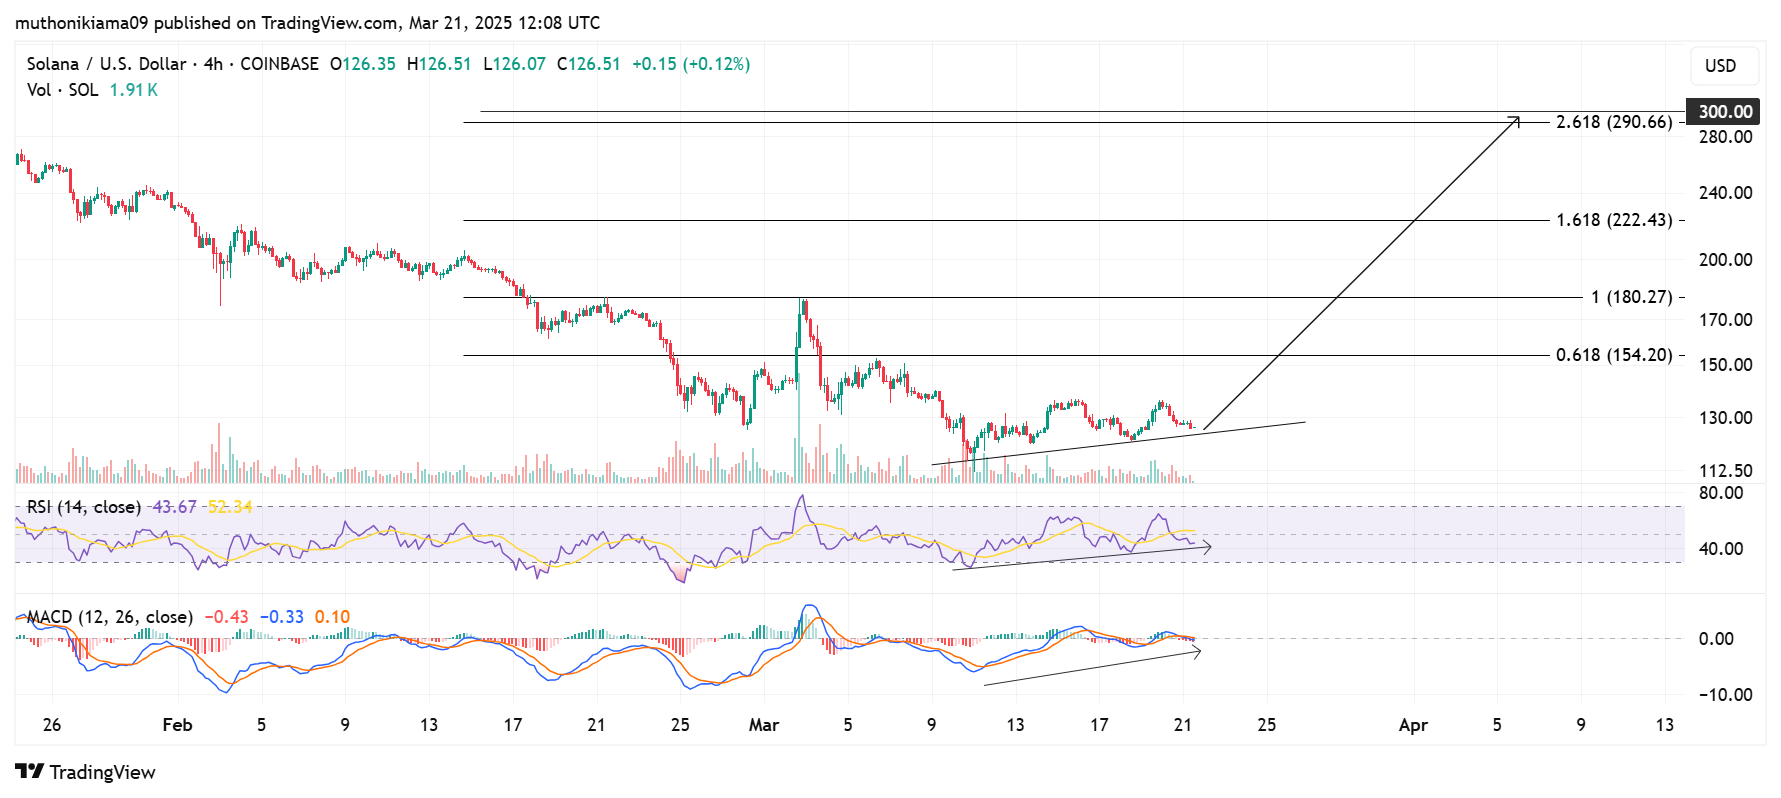Click the 0.618 (154.20) Fibonacci level label
The width and height of the screenshot is (1781, 798).
1614,355
